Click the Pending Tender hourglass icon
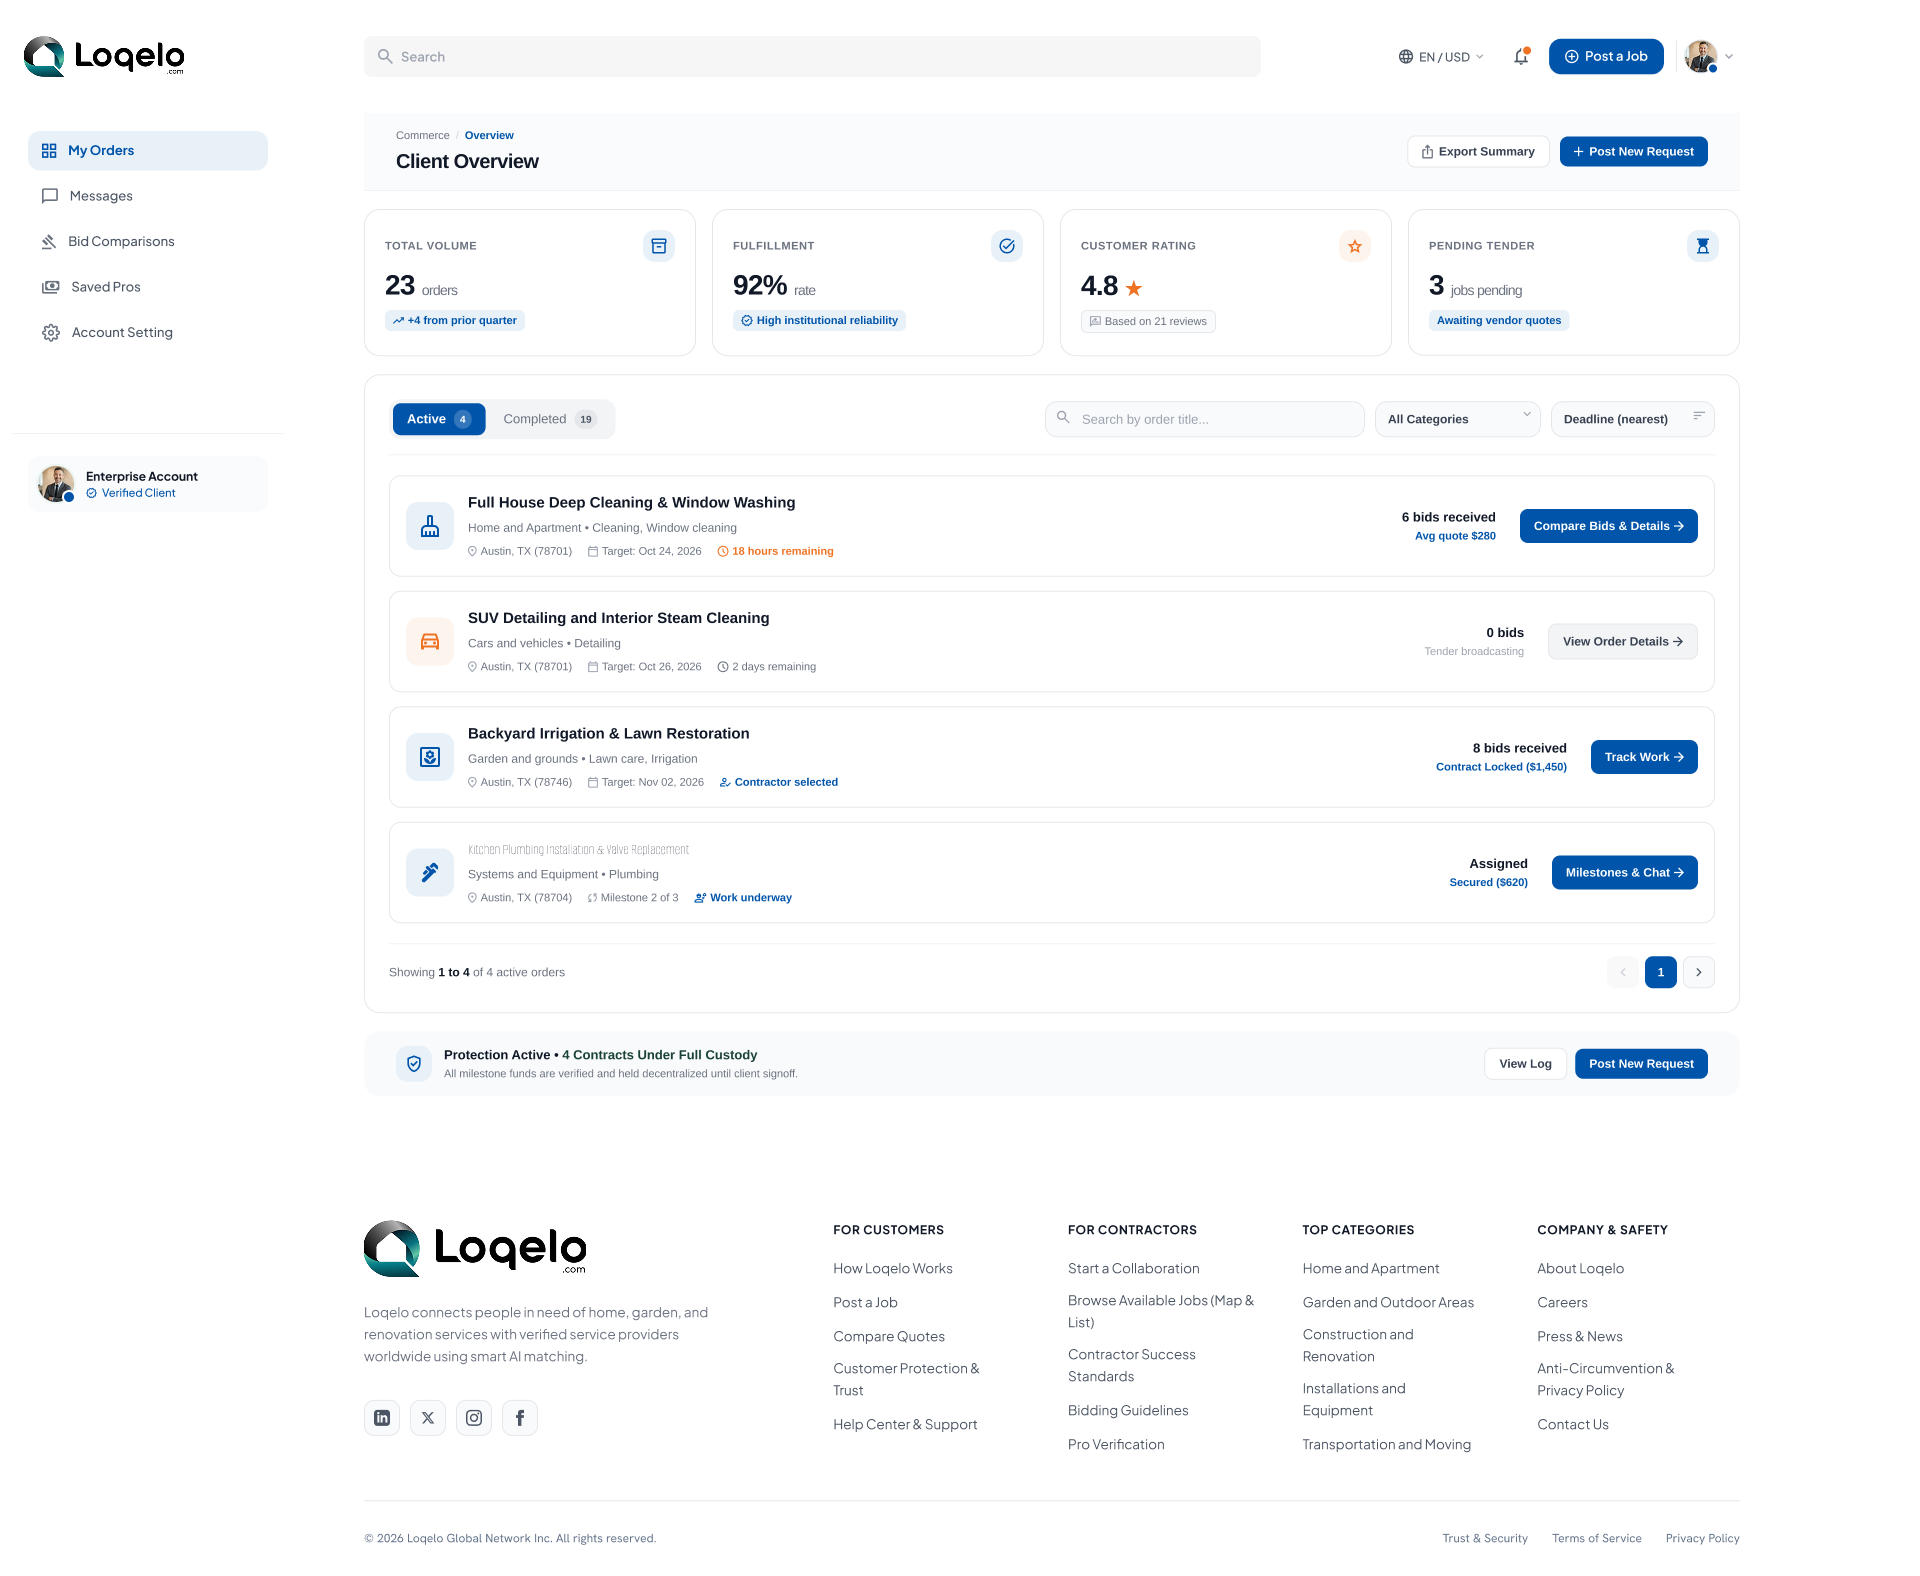1920x1576 pixels. click(x=1703, y=246)
